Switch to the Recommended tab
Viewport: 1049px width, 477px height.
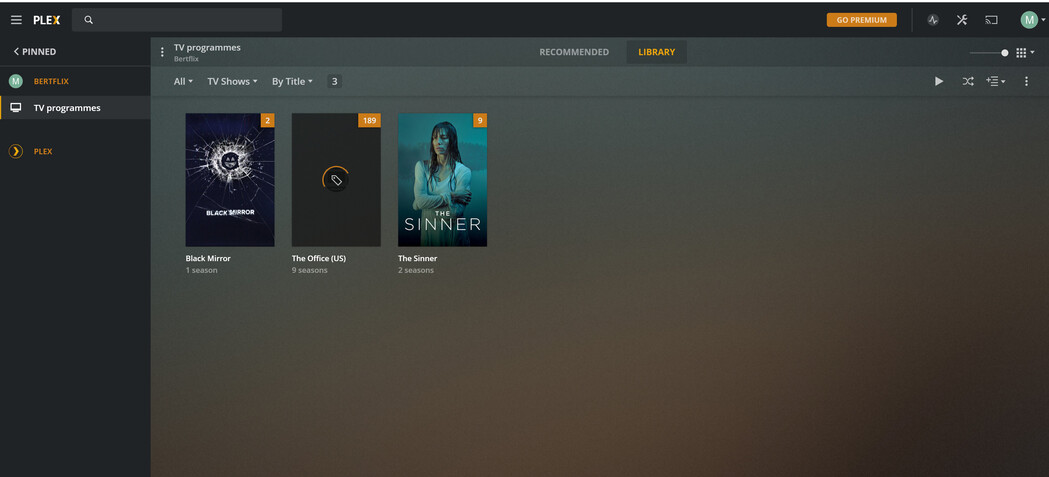tap(574, 52)
